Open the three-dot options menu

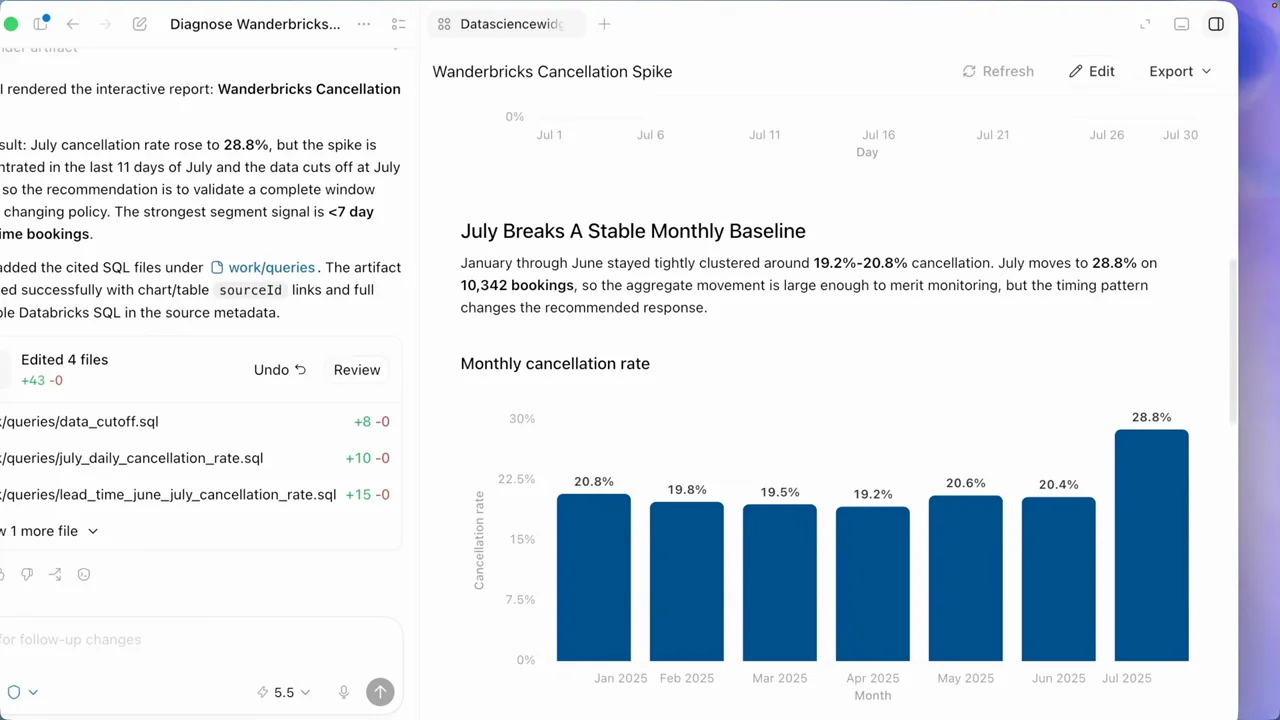tap(364, 24)
